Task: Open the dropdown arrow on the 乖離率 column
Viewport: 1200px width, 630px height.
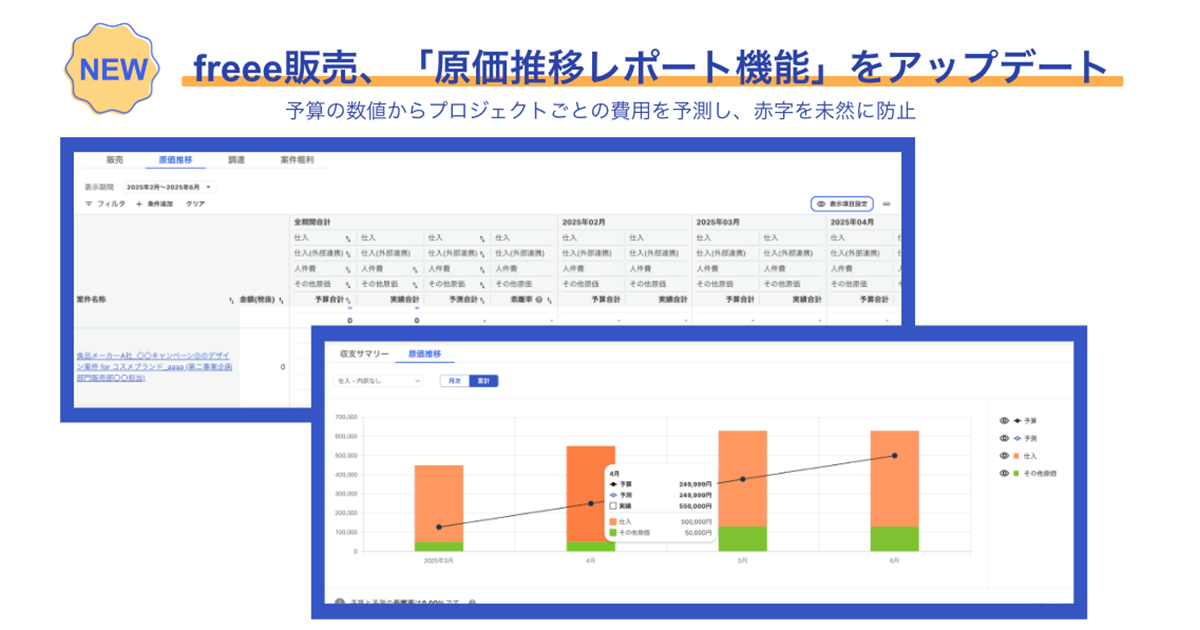Action: point(549,300)
